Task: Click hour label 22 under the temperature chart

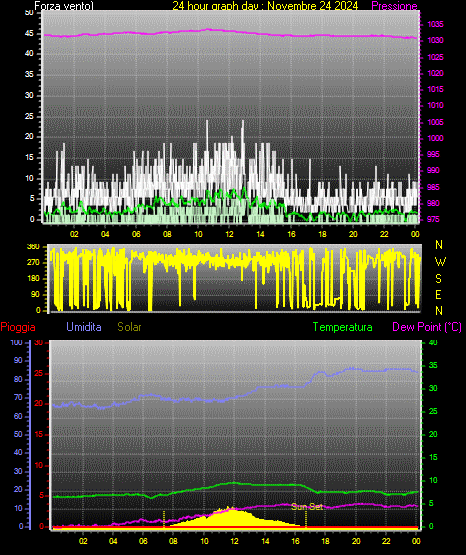Action: 386,541
